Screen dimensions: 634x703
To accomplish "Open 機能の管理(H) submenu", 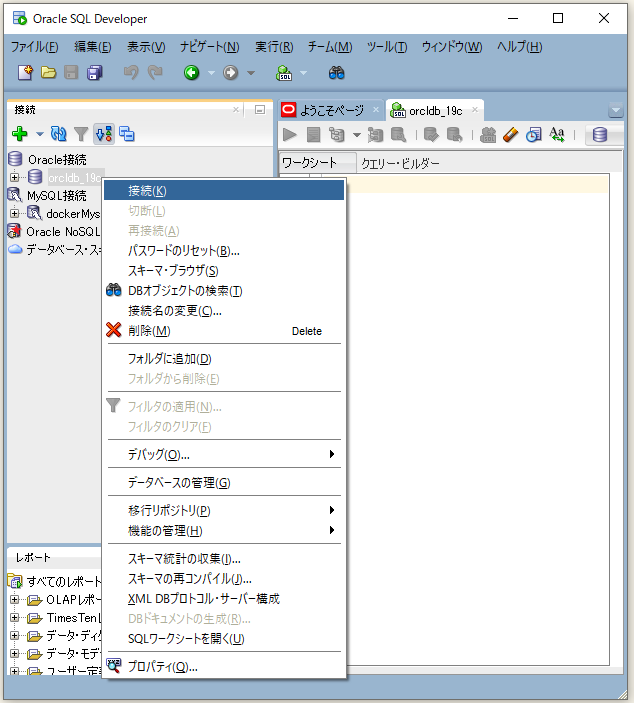I will (x=224, y=530).
